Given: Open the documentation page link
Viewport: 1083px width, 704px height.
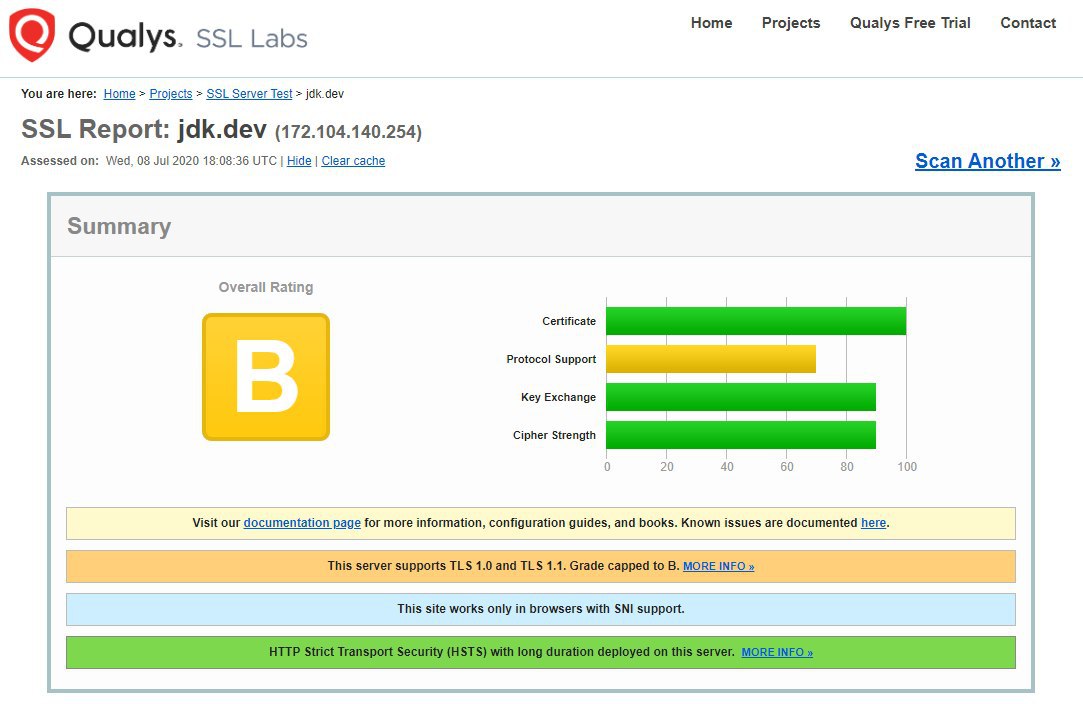Looking at the screenshot, I should click(x=302, y=523).
